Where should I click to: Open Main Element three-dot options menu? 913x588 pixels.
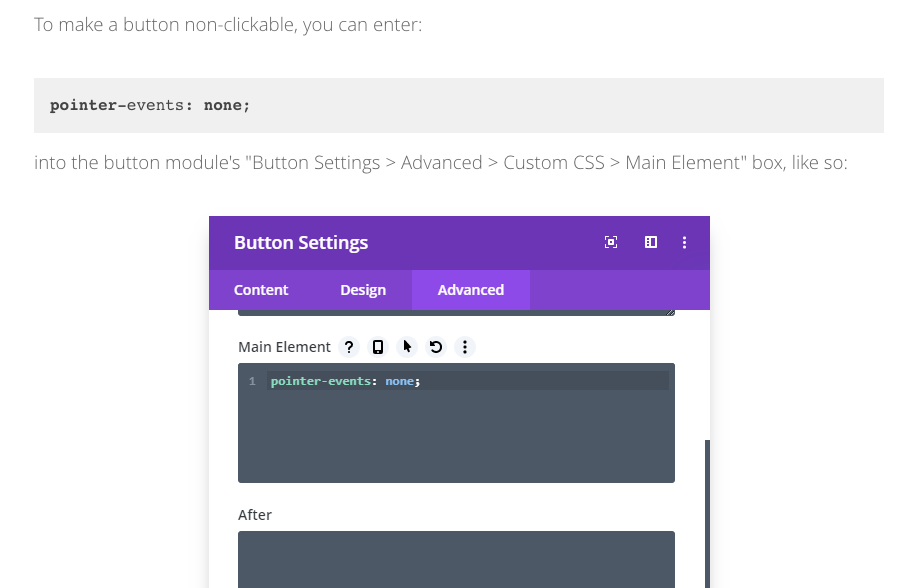[x=464, y=347]
